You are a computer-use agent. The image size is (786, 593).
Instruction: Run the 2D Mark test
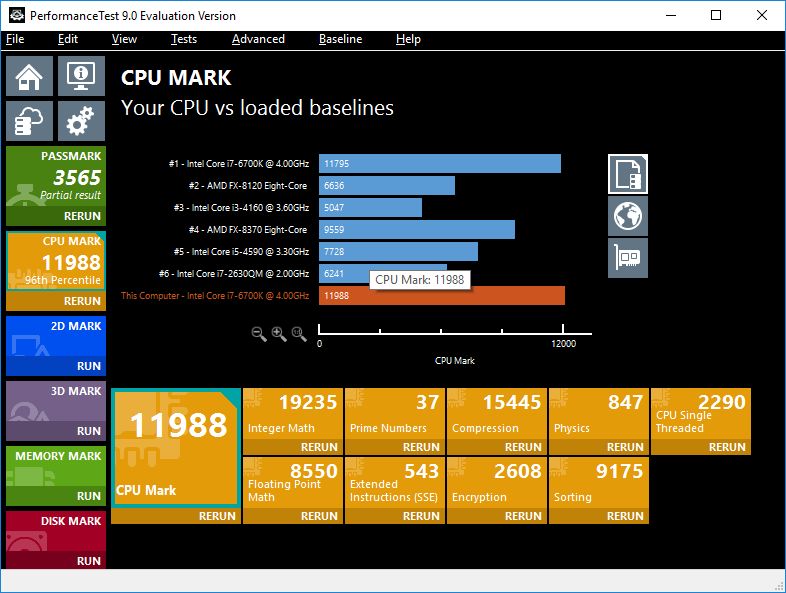[56, 366]
